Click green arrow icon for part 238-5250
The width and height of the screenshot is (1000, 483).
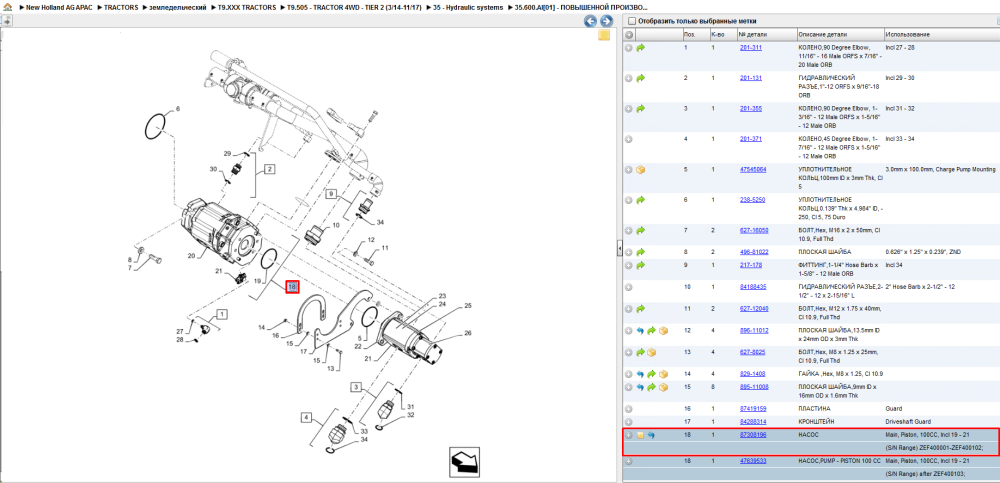coord(641,200)
